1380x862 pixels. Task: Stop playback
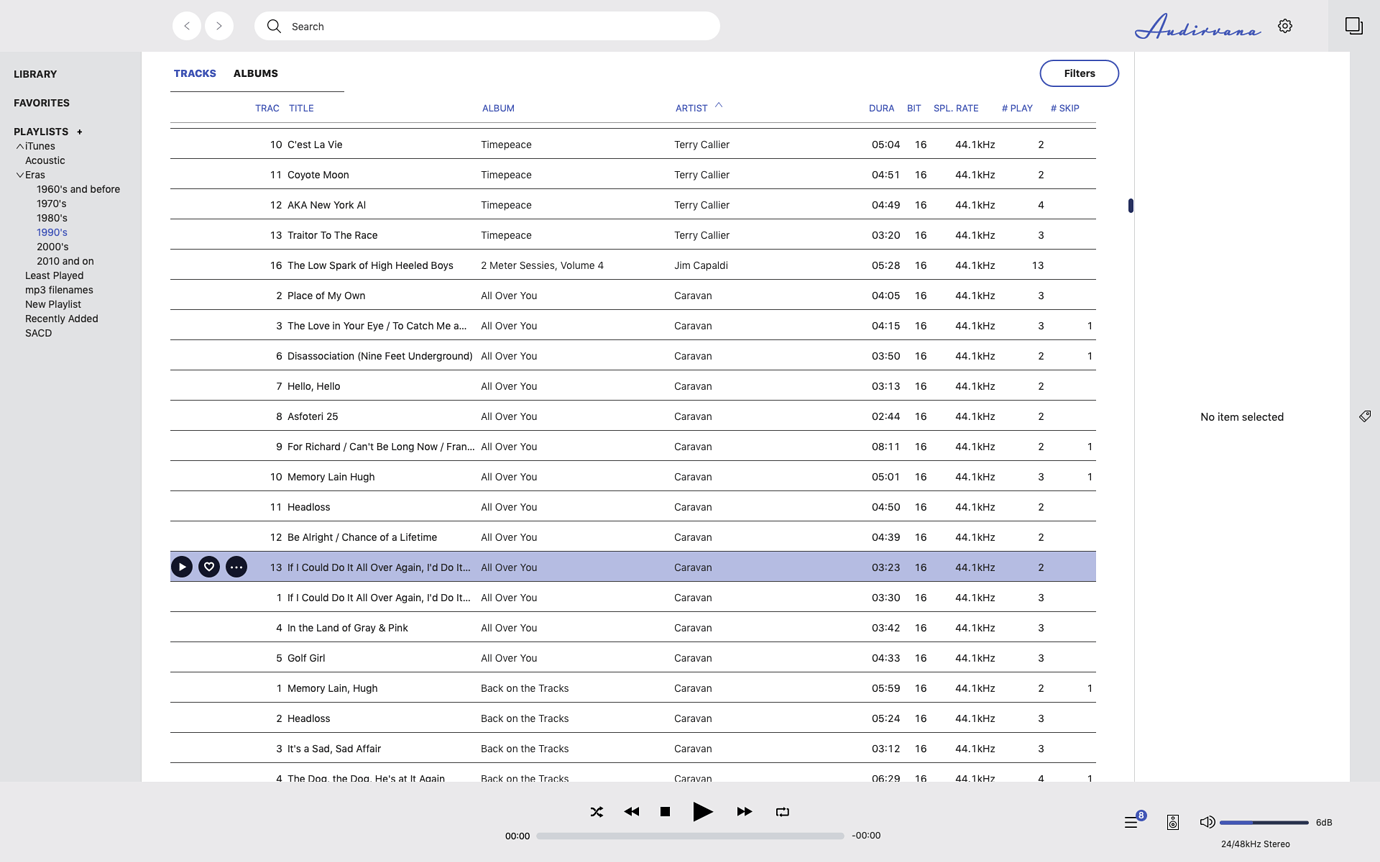pos(665,812)
